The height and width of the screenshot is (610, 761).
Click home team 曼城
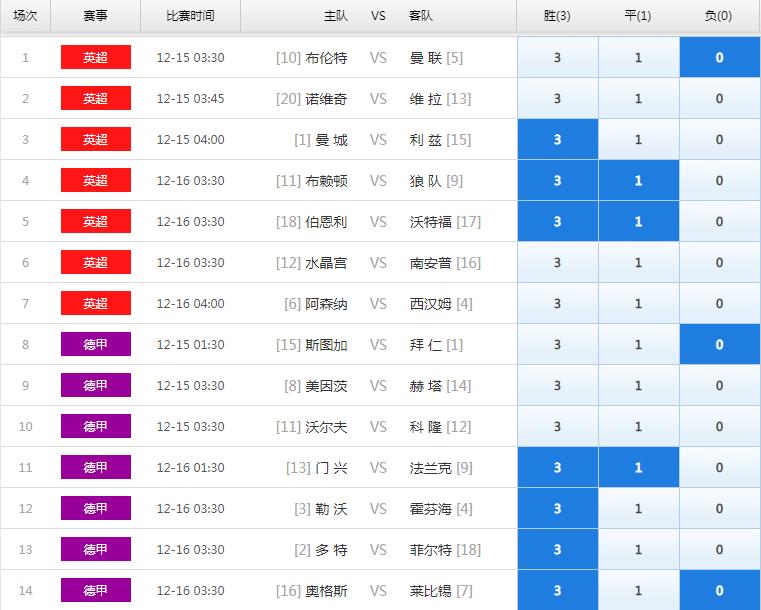tap(331, 140)
